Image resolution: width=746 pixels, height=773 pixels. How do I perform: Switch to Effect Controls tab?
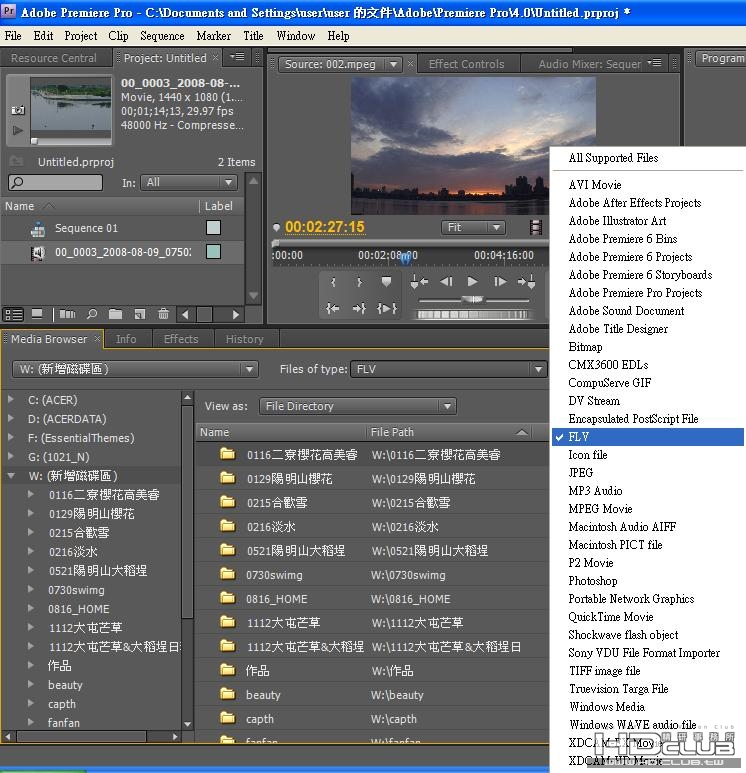(x=466, y=64)
